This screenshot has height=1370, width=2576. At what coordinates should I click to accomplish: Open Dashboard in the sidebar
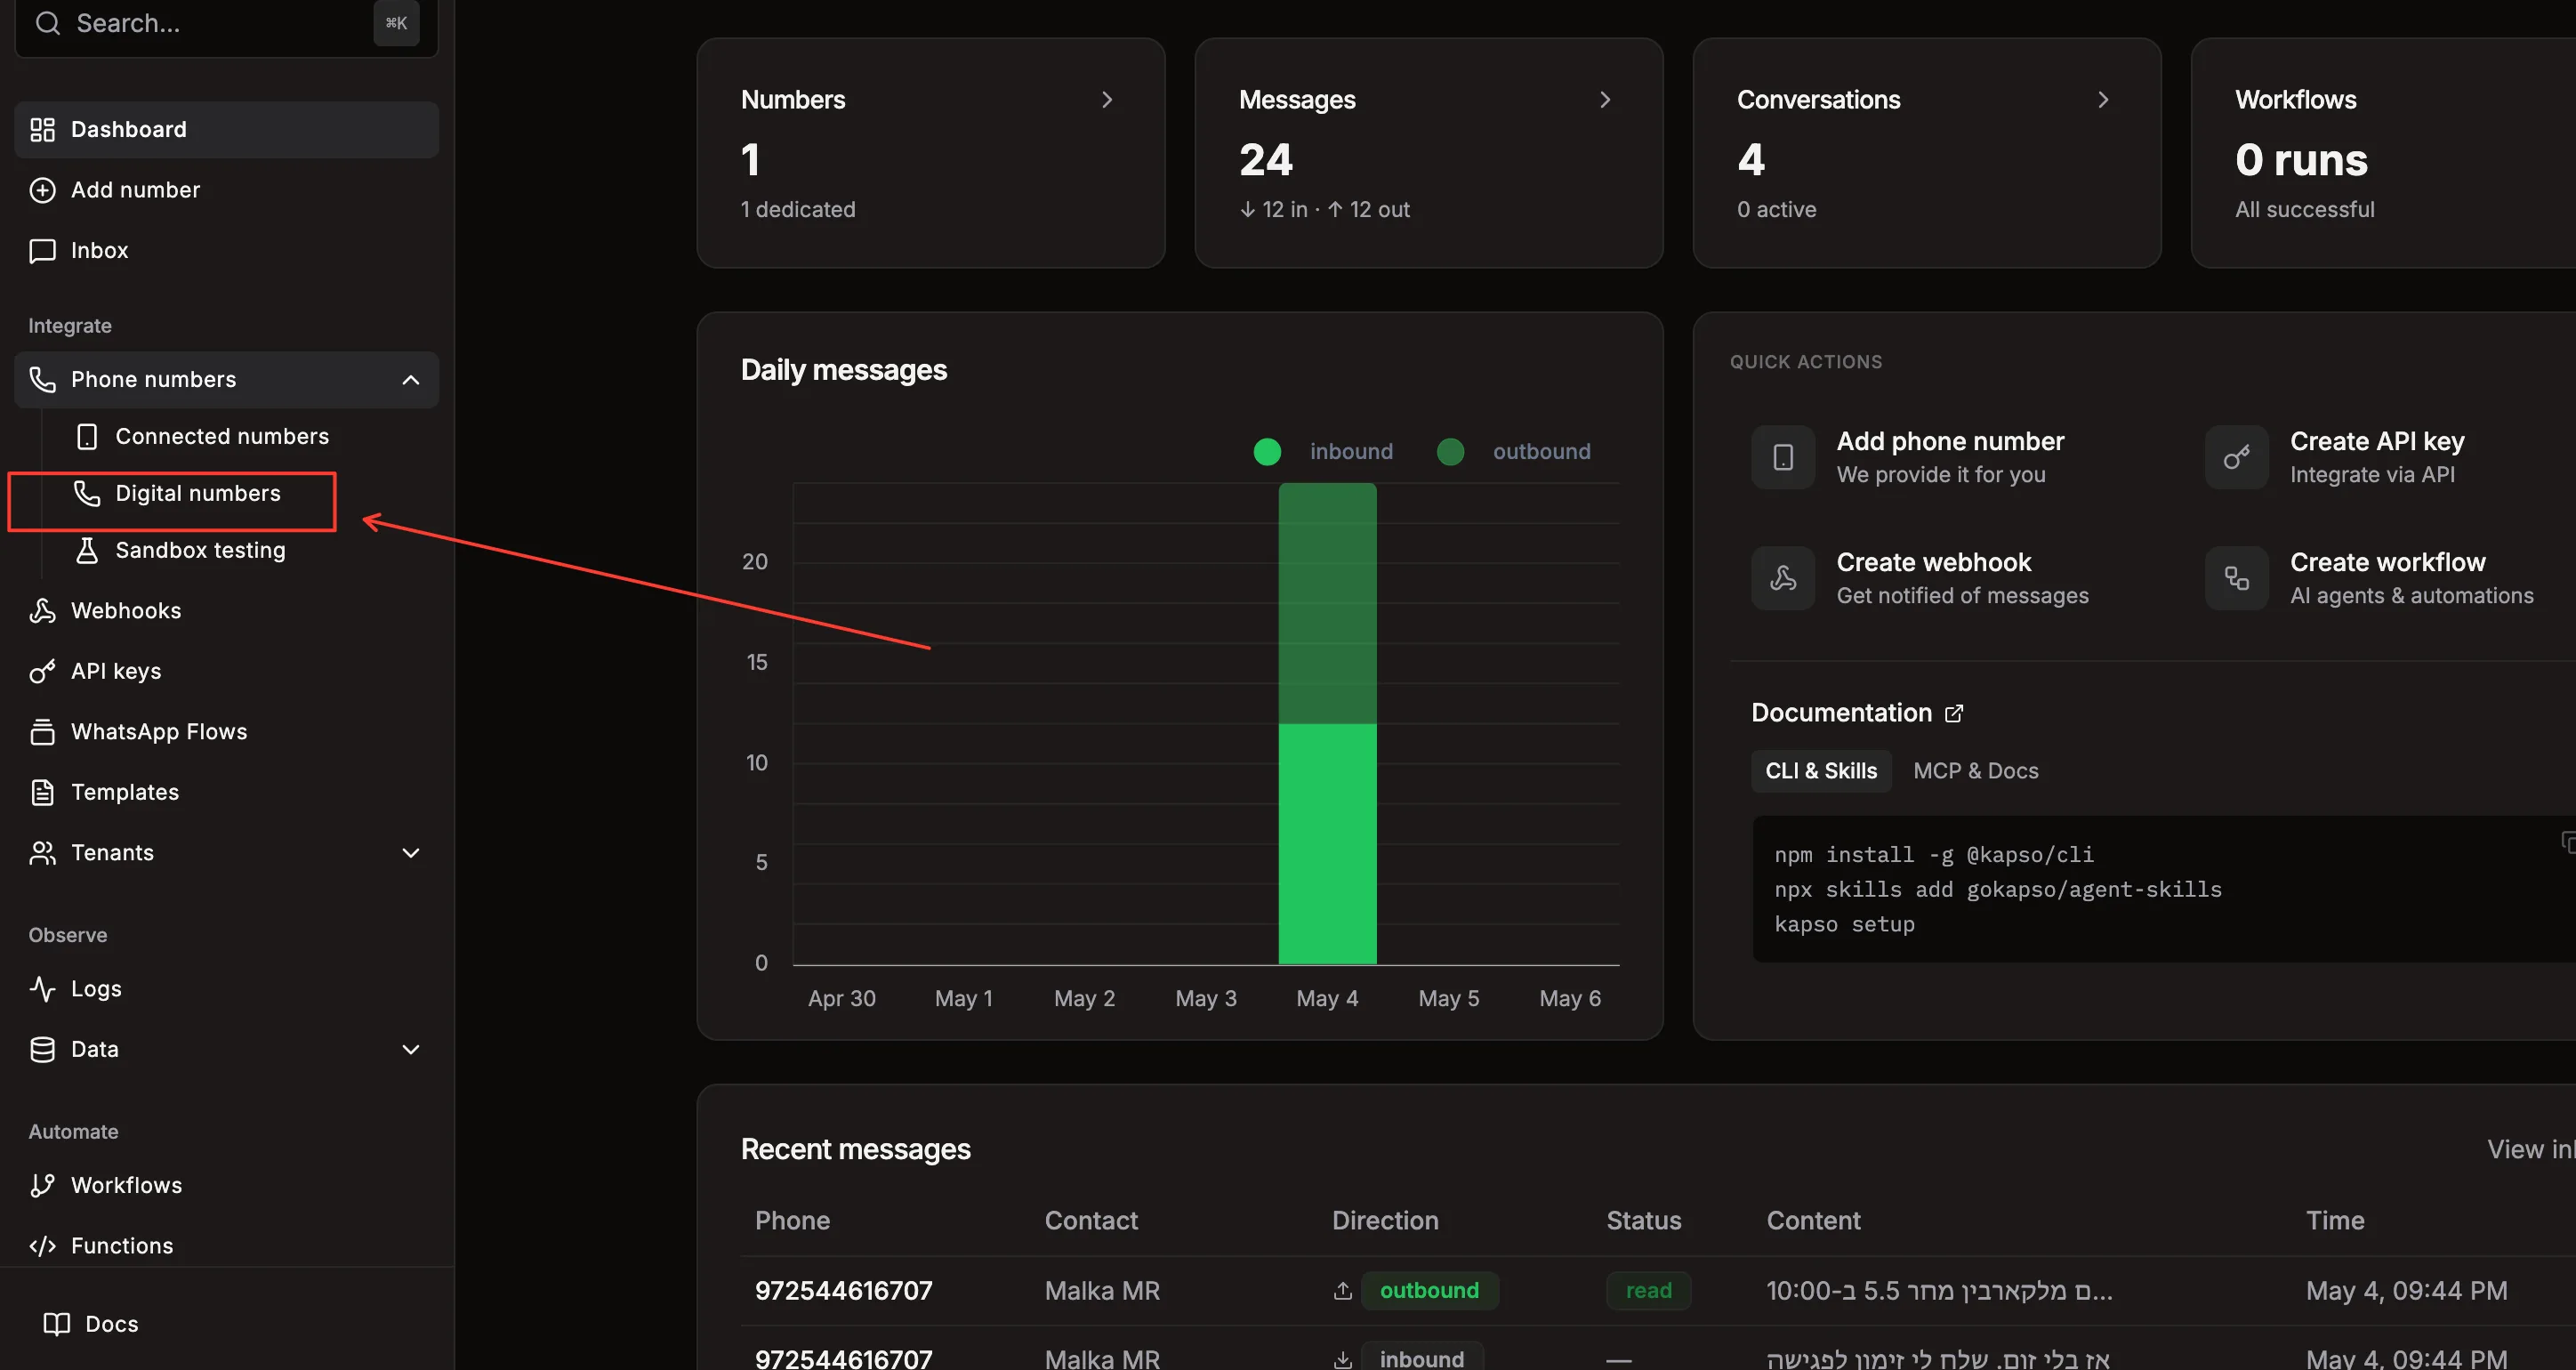(227, 130)
